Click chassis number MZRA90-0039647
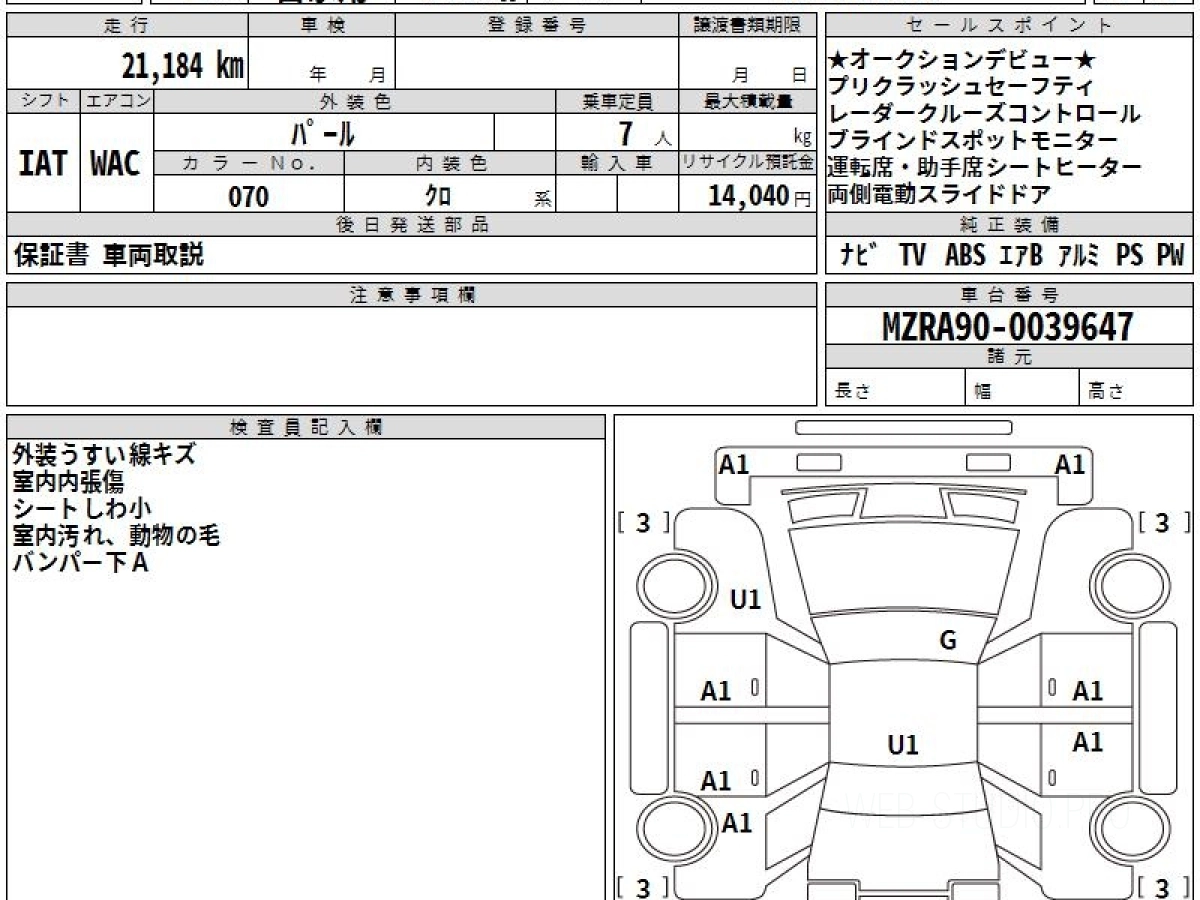1200x900 pixels. click(1008, 327)
